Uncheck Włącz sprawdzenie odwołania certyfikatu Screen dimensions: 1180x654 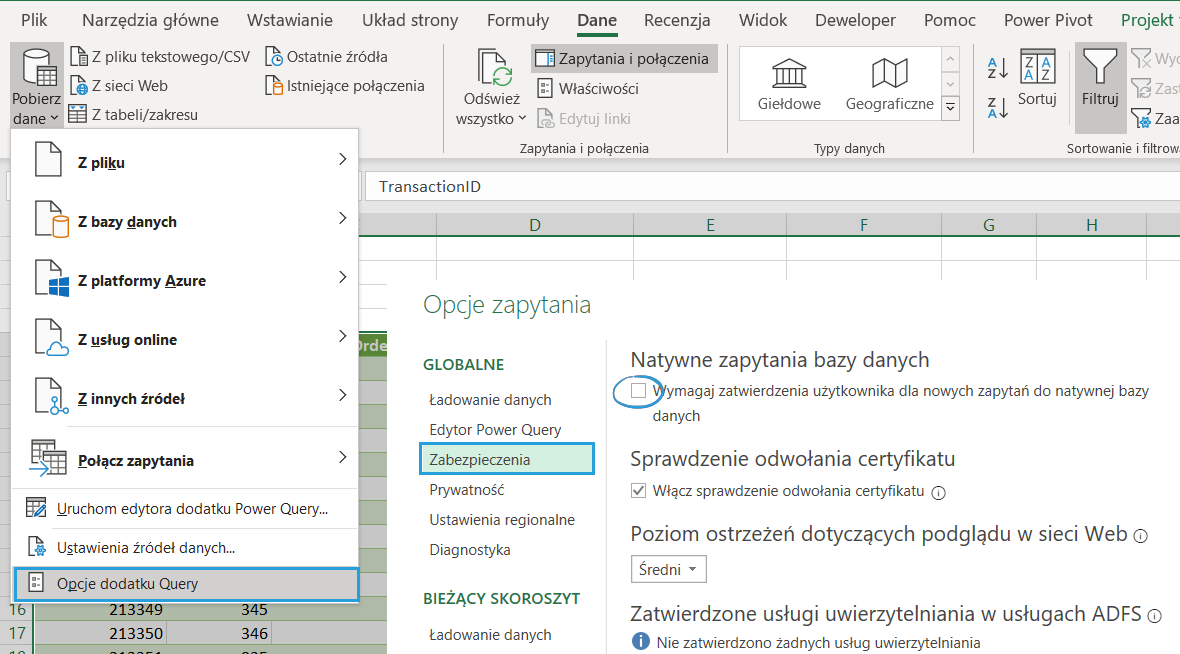tap(639, 491)
